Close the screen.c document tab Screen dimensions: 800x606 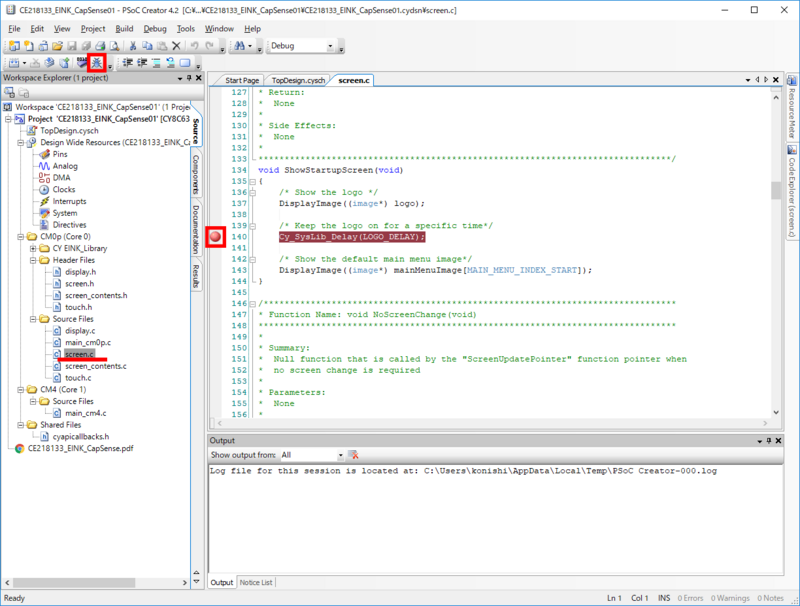tap(776, 80)
